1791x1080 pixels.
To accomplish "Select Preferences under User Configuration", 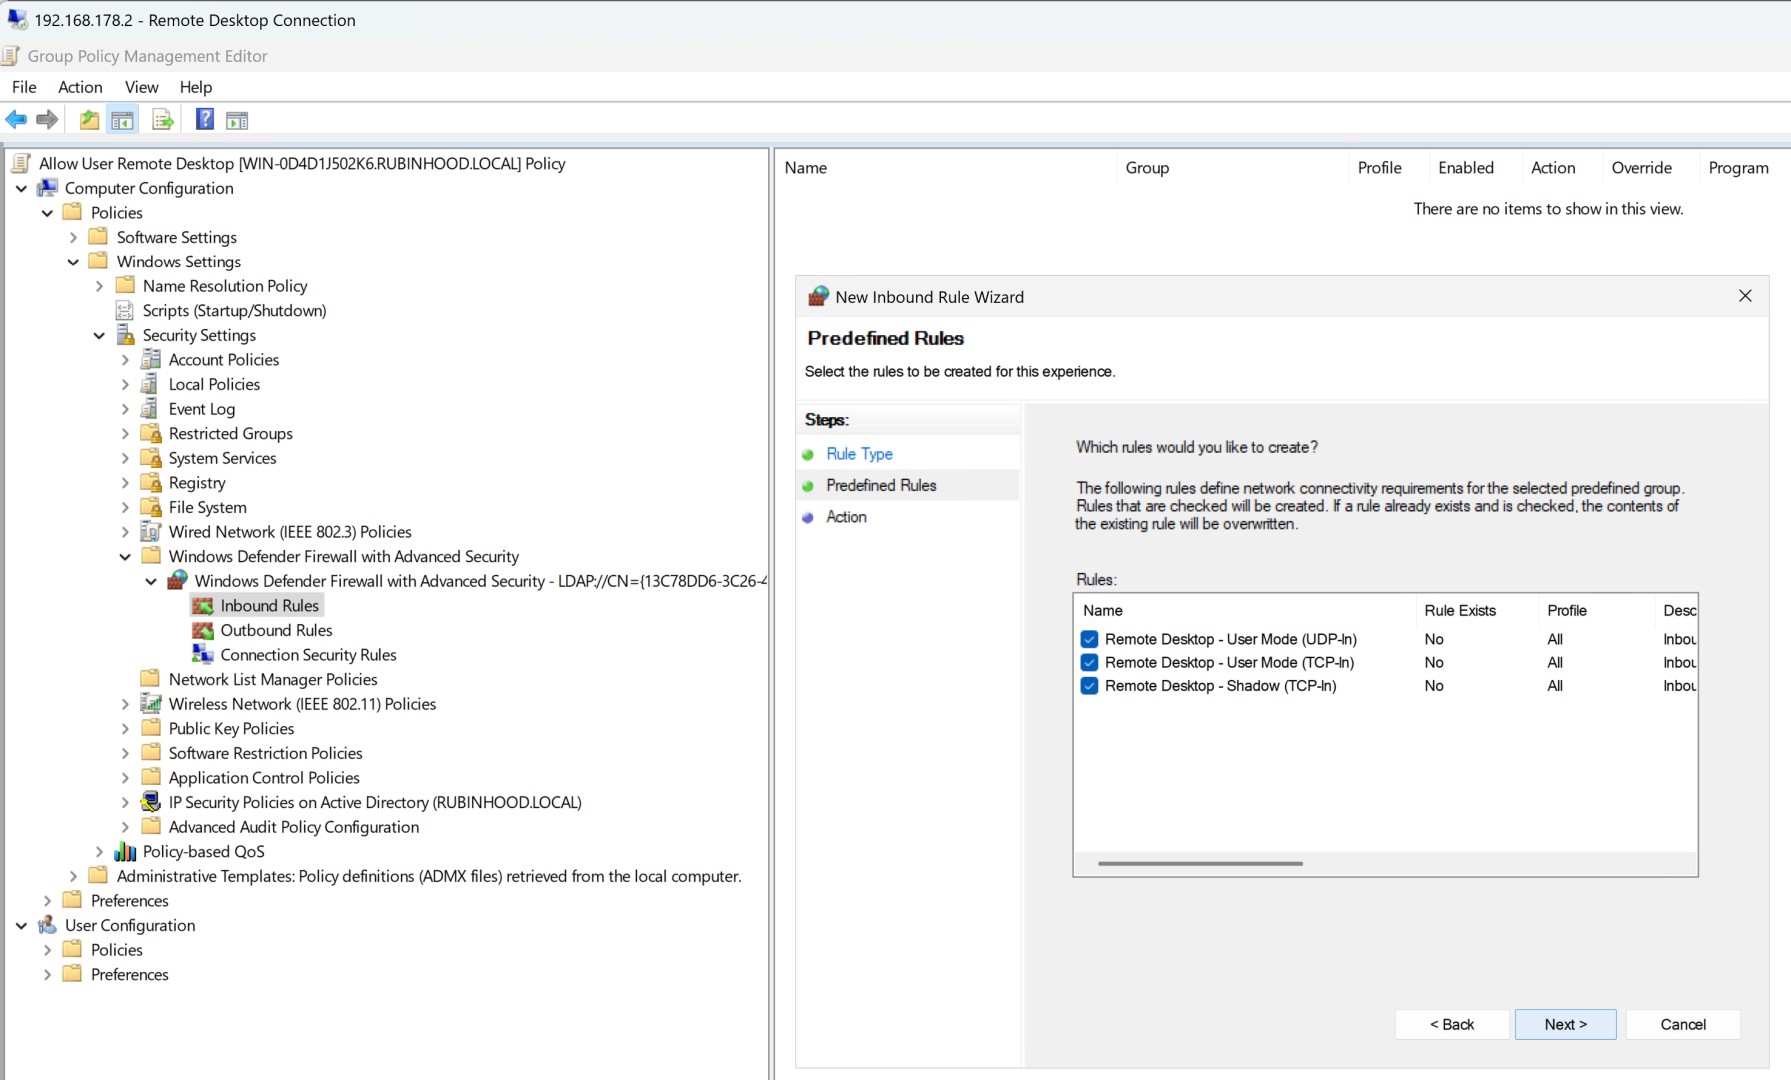I will point(130,974).
